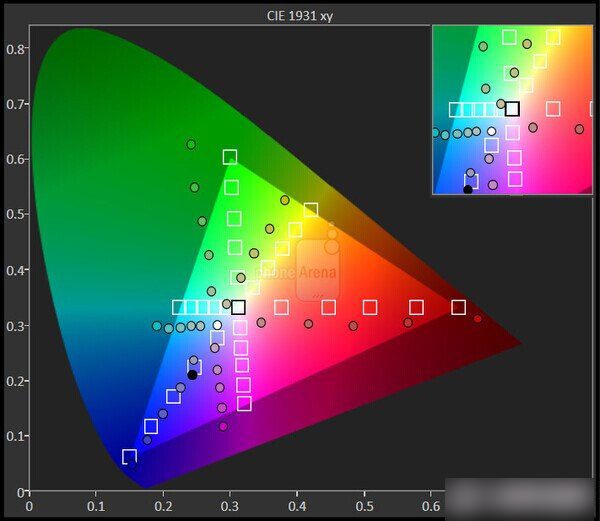This screenshot has height=521, width=600.
Task: Click the 0.6 label on the y-axis
Action: coord(15,159)
